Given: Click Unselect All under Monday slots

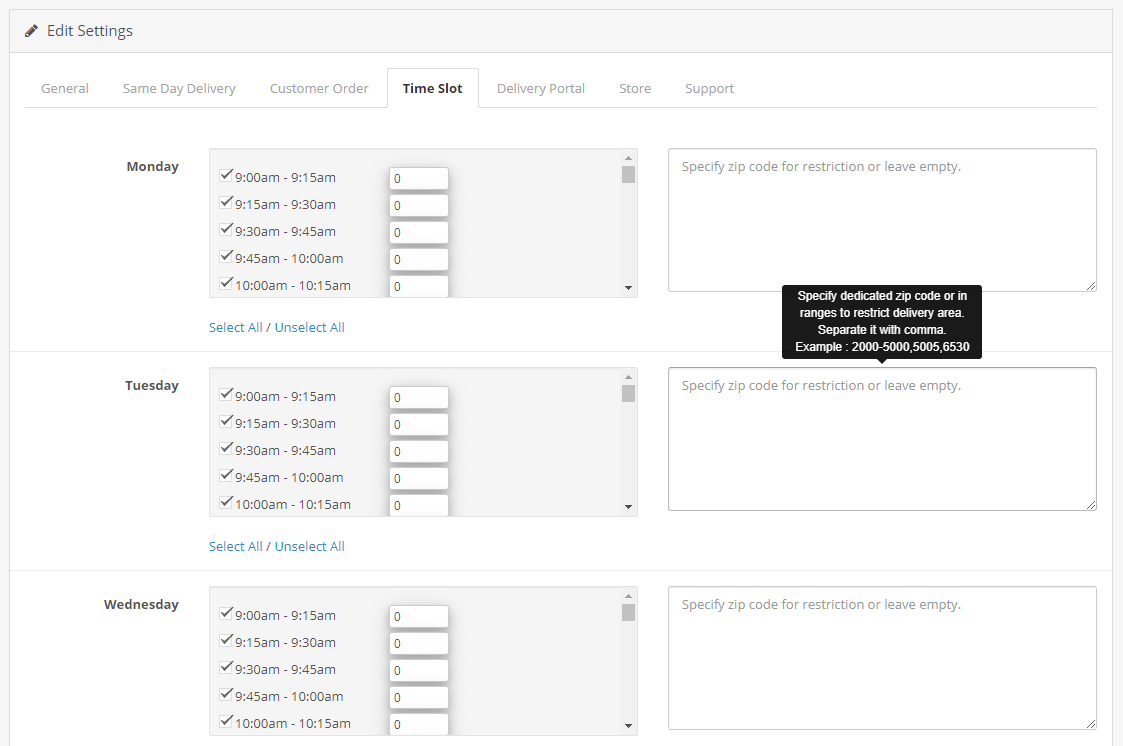Looking at the screenshot, I should [309, 327].
